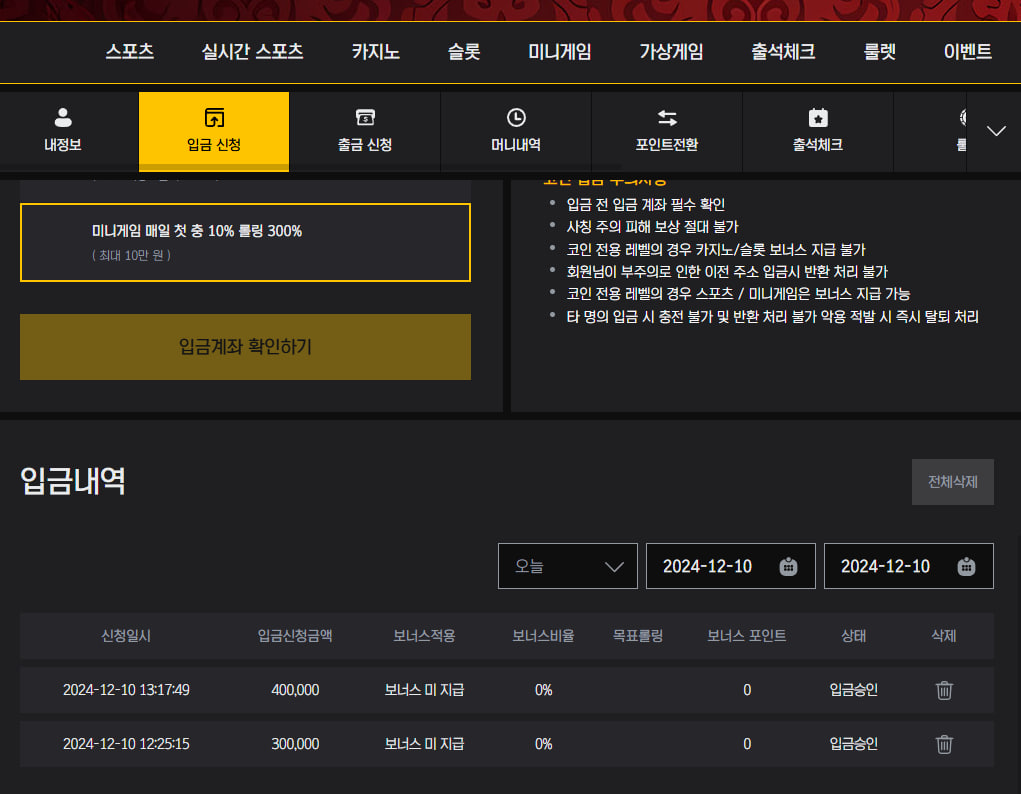Click the 내정보 person icon

pos(63,117)
